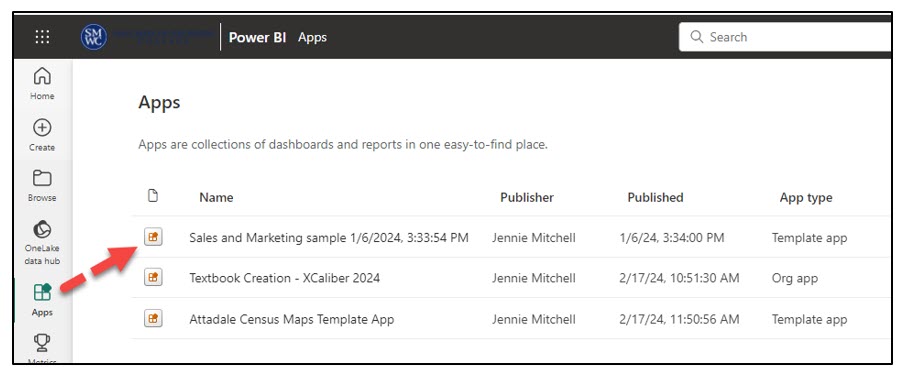Open the Create page in the sidebar
The width and height of the screenshot is (904, 375).
[x=42, y=136]
